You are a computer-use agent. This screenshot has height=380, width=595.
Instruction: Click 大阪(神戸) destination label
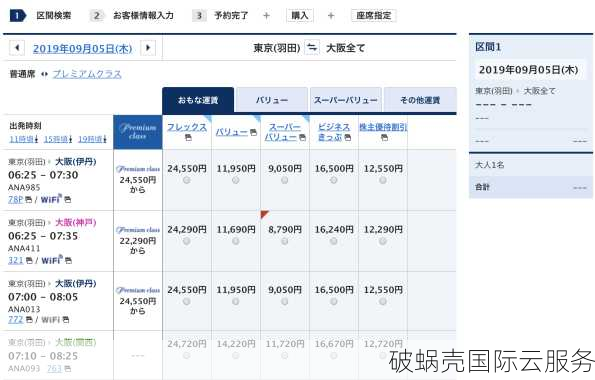(x=76, y=222)
